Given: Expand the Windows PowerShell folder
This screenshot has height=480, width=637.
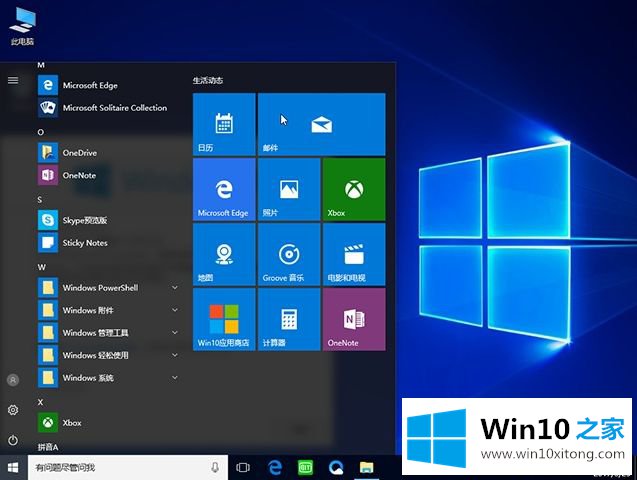Looking at the screenshot, I should [x=110, y=288].
